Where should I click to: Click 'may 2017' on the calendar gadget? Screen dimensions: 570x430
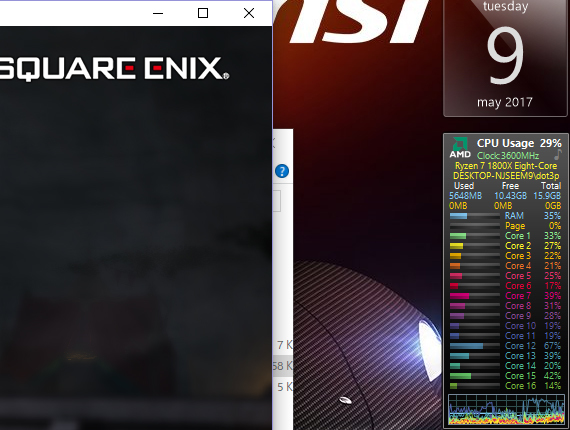[505, 102]
